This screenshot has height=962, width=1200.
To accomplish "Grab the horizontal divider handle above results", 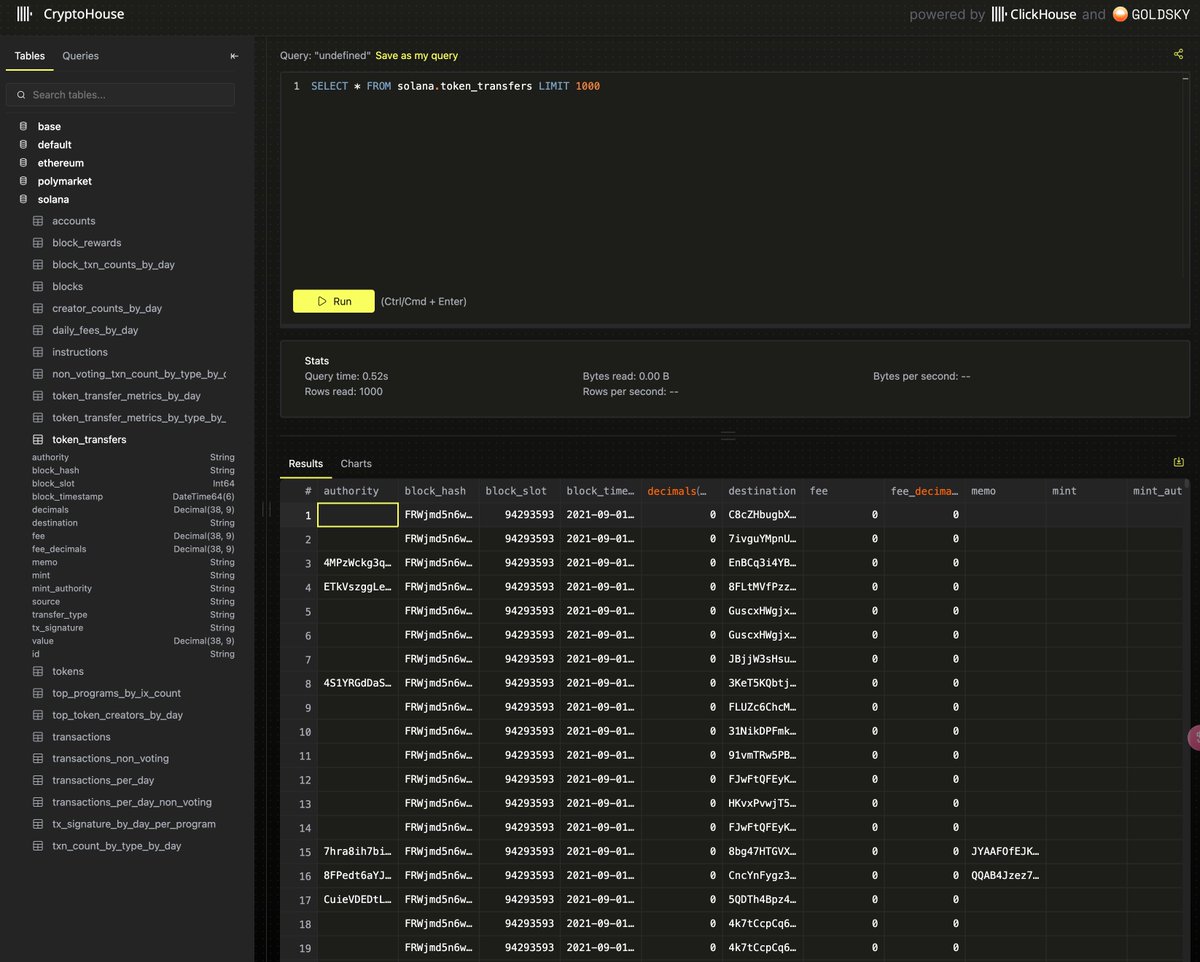I will coord(728,435).
